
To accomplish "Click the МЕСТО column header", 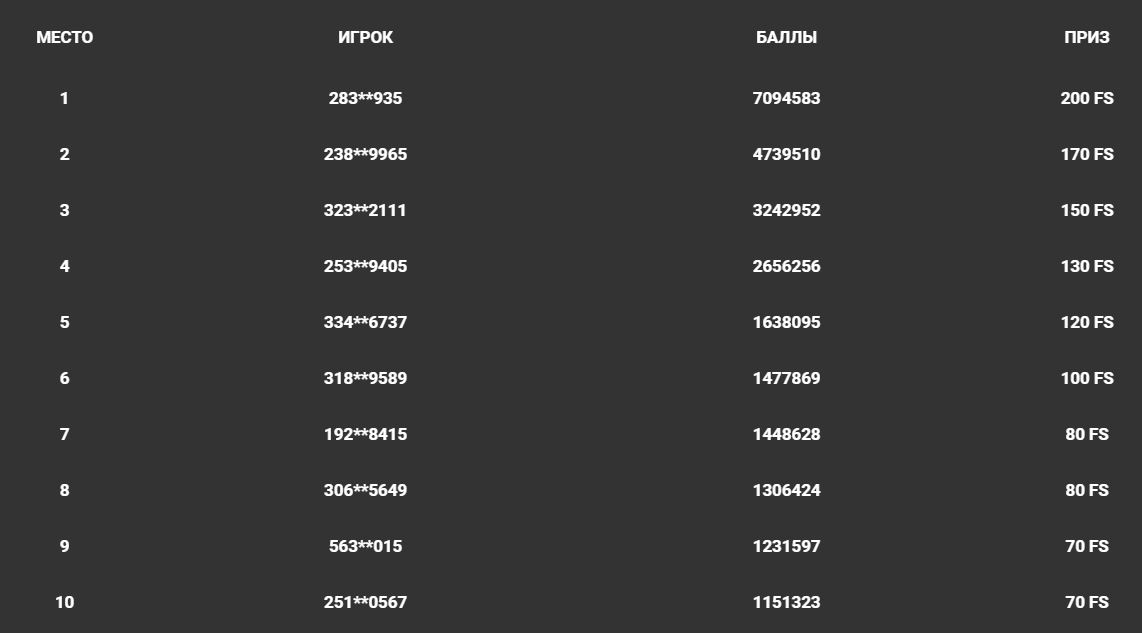I will tap(64, 38).
